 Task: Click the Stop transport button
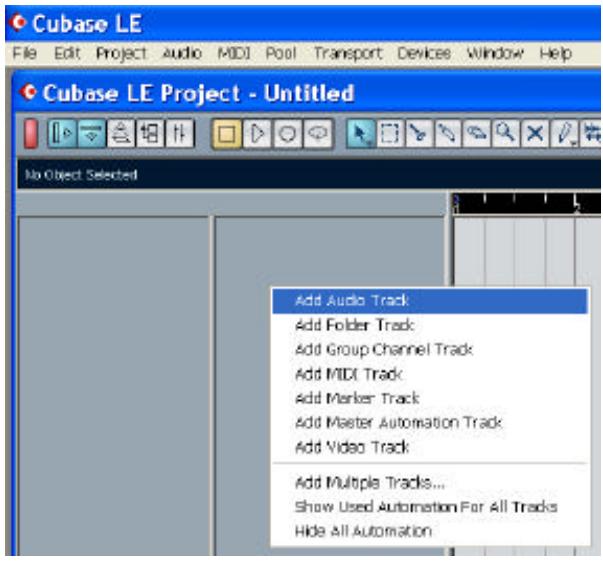point(227,134)
